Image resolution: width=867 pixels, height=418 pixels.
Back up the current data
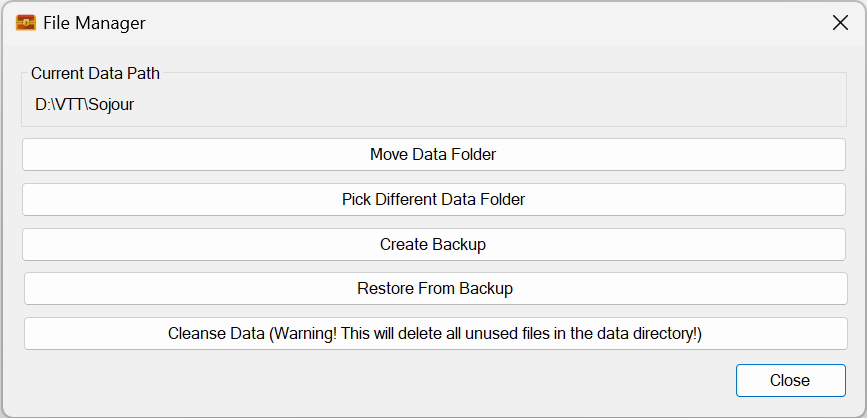pyautogui.click(x=433, y=244)
